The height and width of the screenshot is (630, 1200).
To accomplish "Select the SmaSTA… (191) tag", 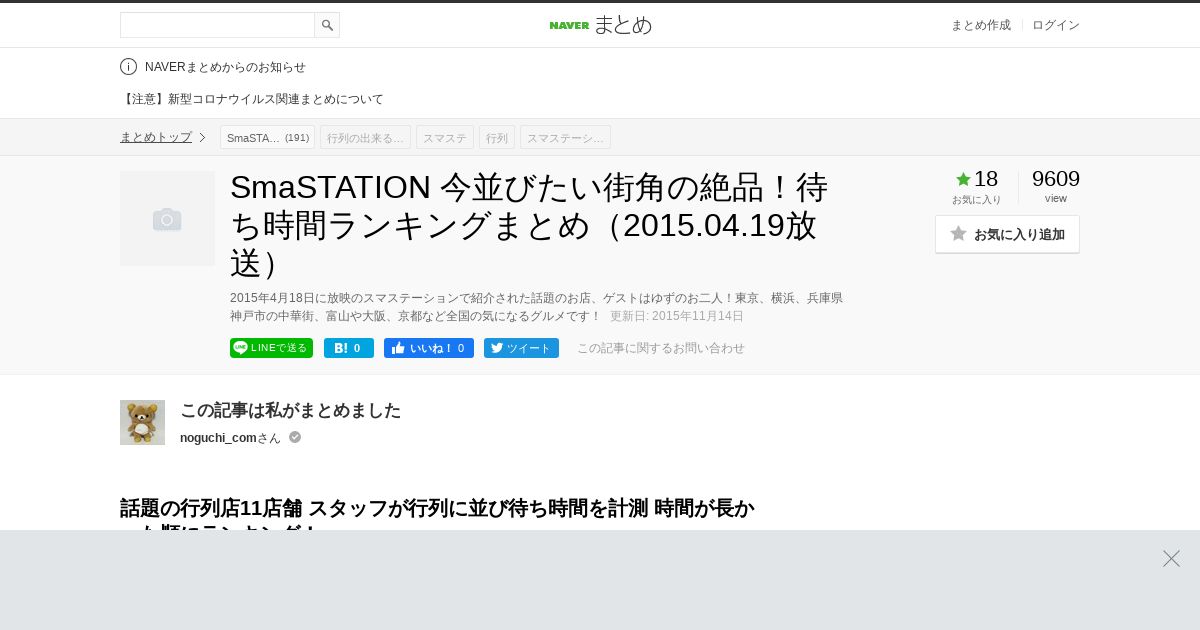I will pyautogui.click(x=267, y=137).
